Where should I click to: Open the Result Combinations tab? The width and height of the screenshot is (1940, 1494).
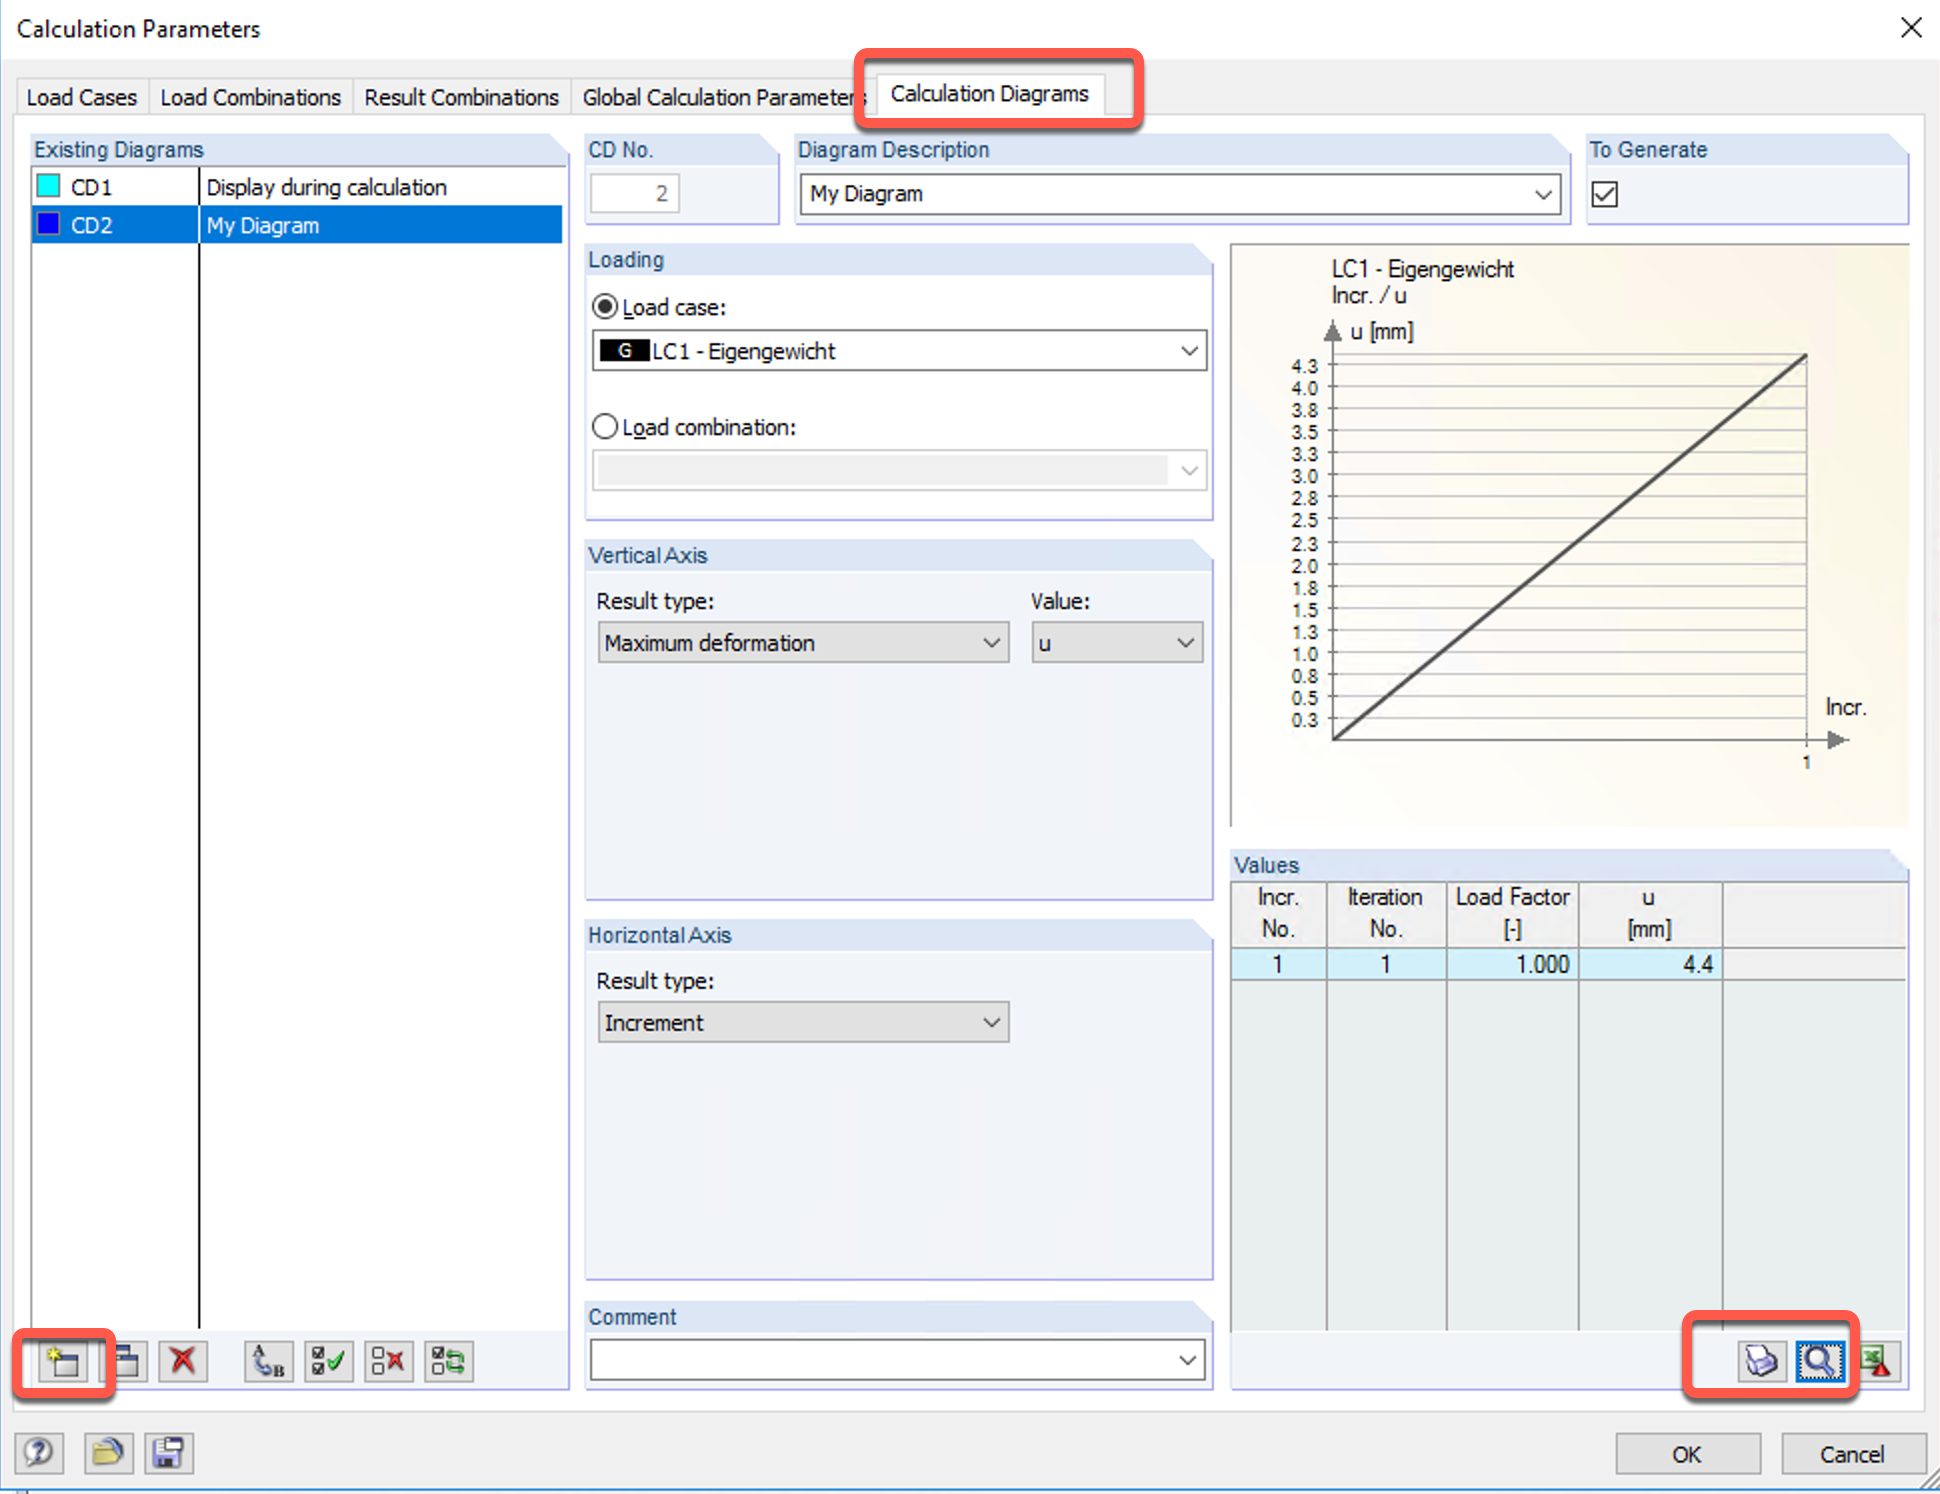click(461, 97)
